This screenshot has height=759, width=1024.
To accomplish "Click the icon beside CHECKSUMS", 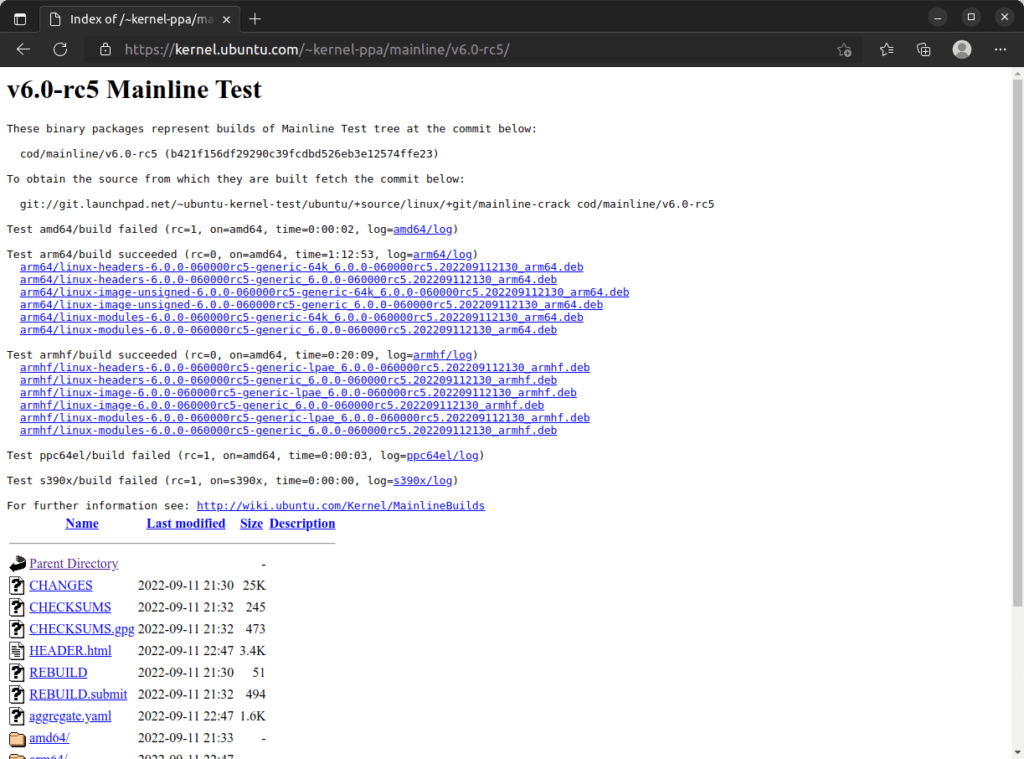I will tap(17, 607).
